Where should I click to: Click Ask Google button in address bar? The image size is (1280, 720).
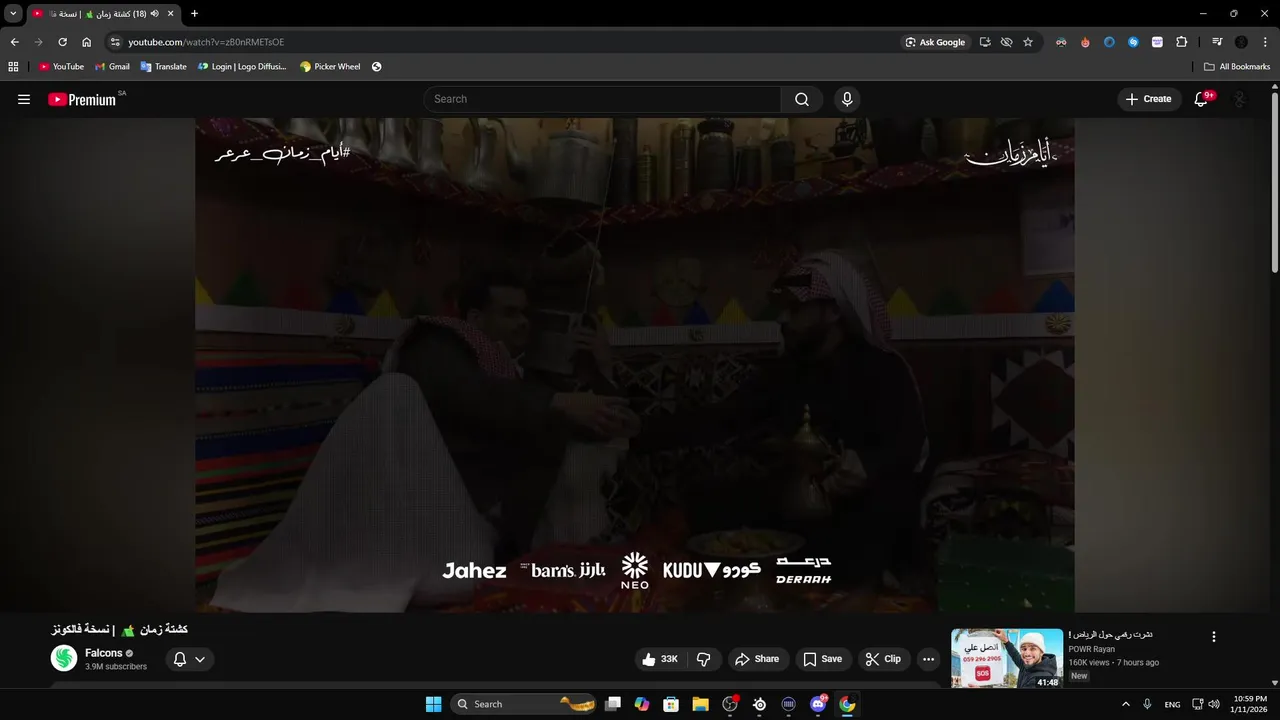pos(935,42)
